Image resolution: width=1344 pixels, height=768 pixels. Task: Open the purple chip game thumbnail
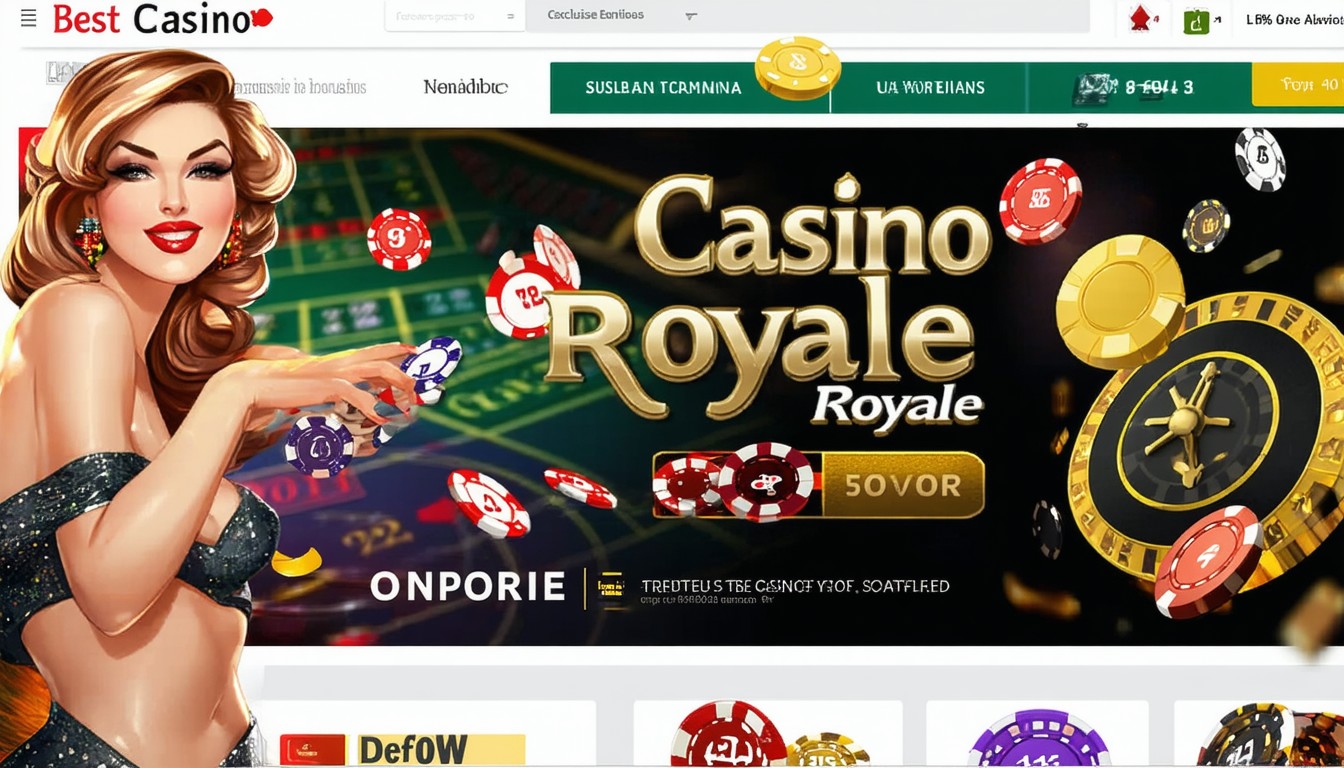(x=1038, y=739)
